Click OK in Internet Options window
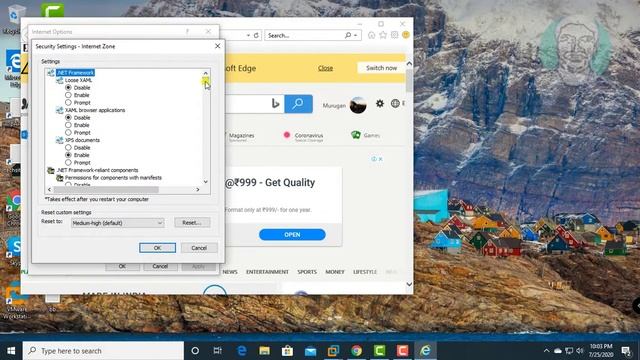 [x=122, y=266]
